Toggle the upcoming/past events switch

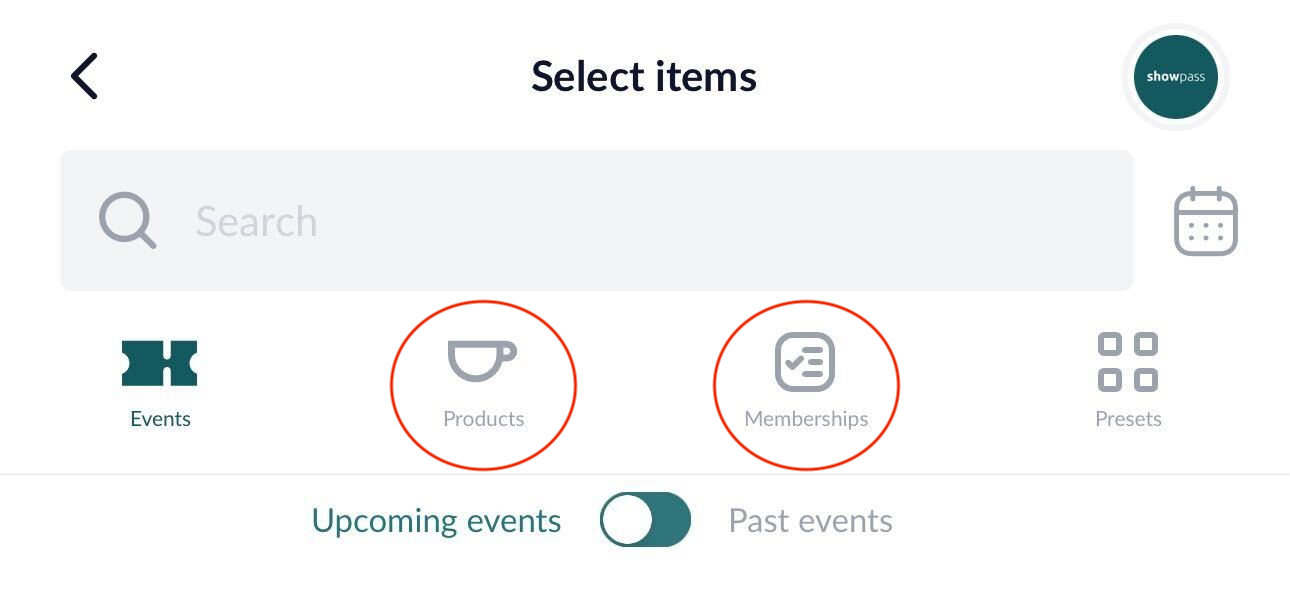click(x=645, y=520)
